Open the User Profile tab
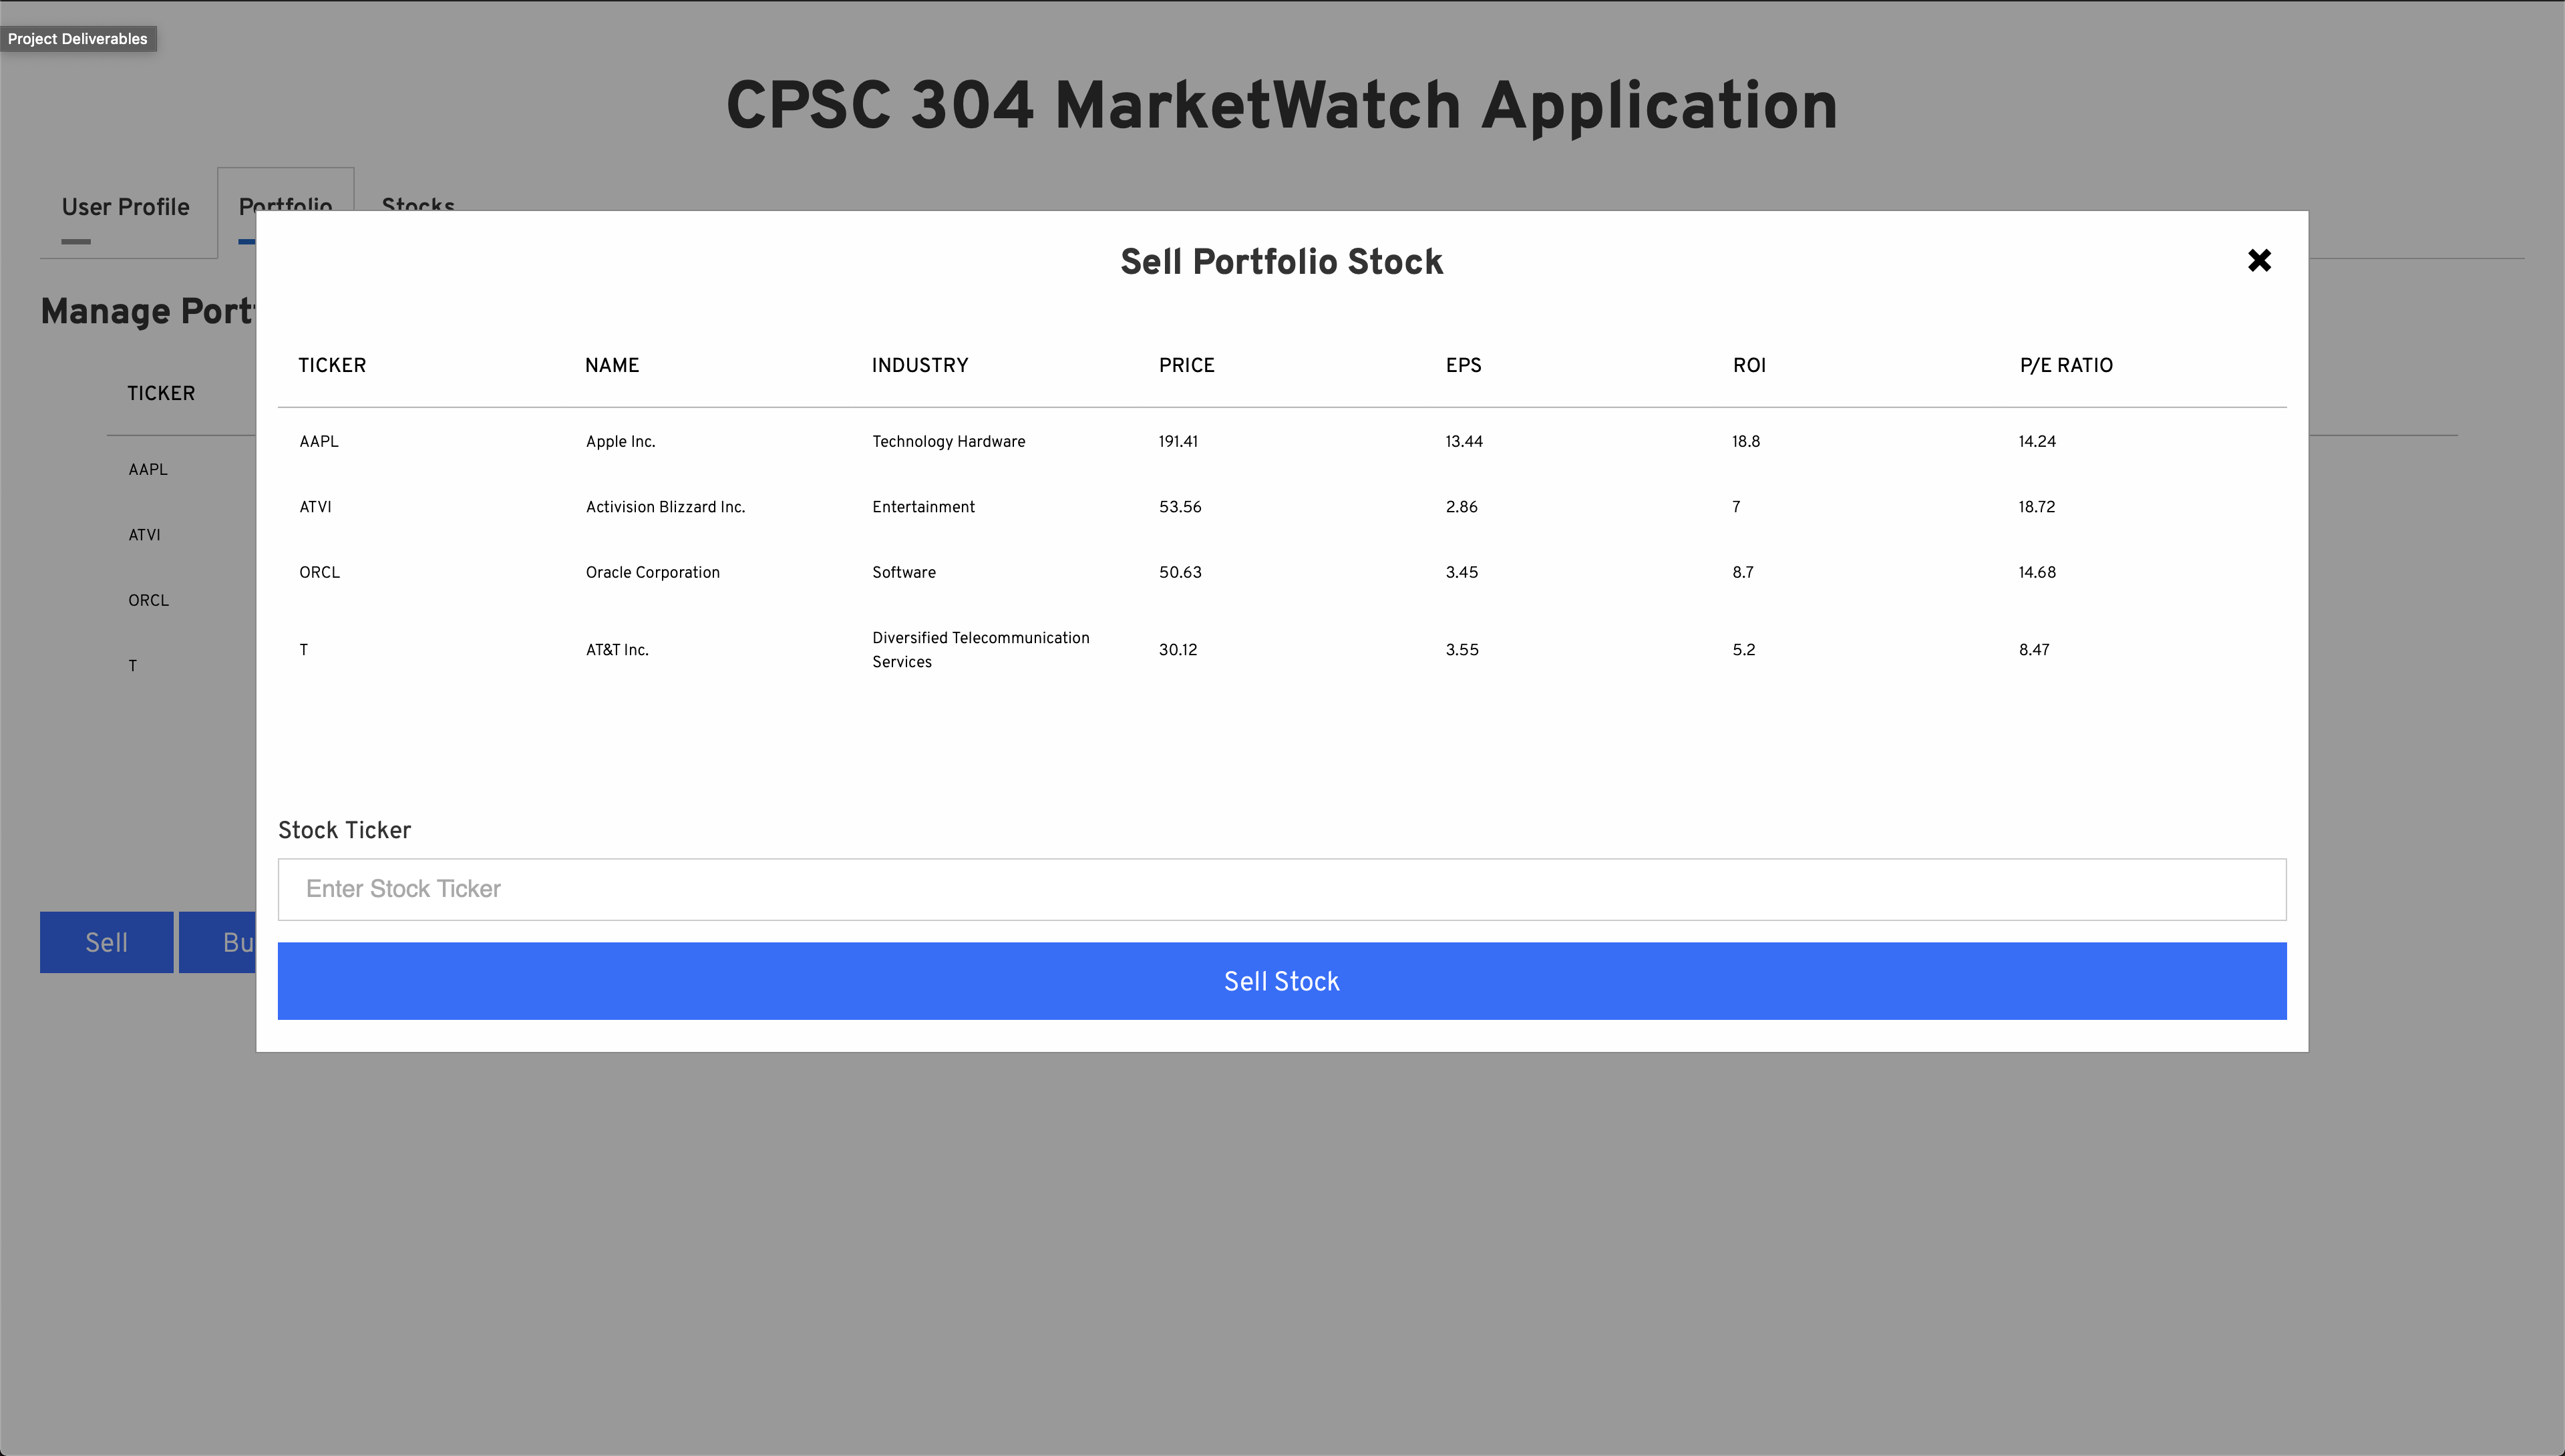The width and height of the screenshot is (2565, 1456). (x=126, y=207)
